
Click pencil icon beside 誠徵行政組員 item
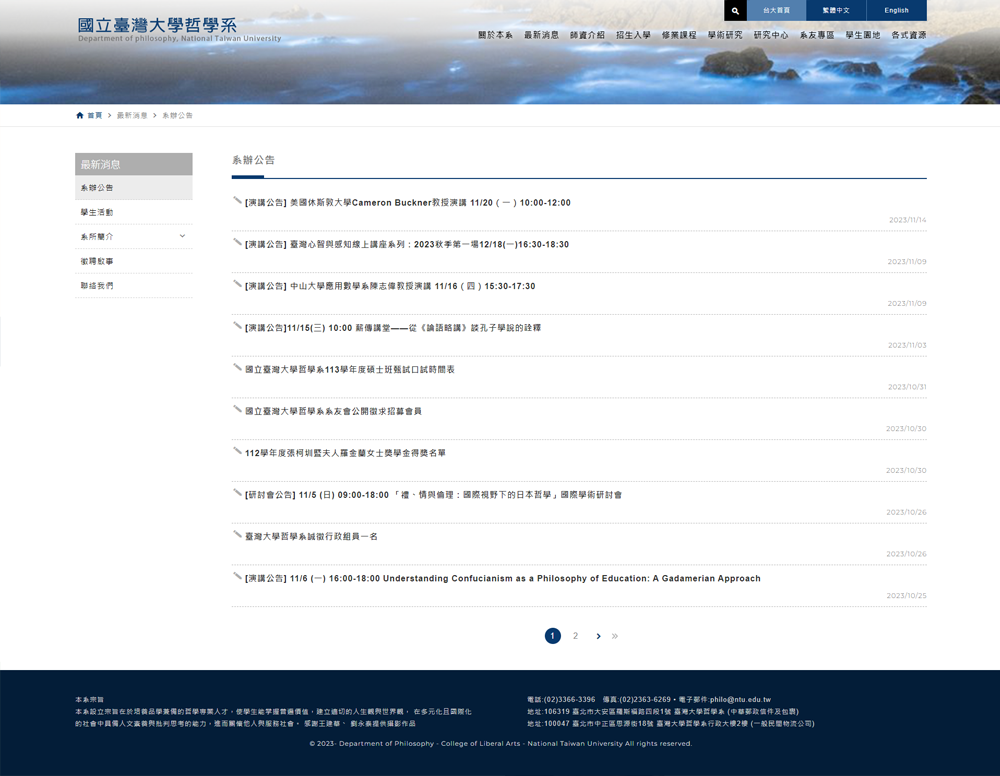pyautogui.click(x=237, y=535)
